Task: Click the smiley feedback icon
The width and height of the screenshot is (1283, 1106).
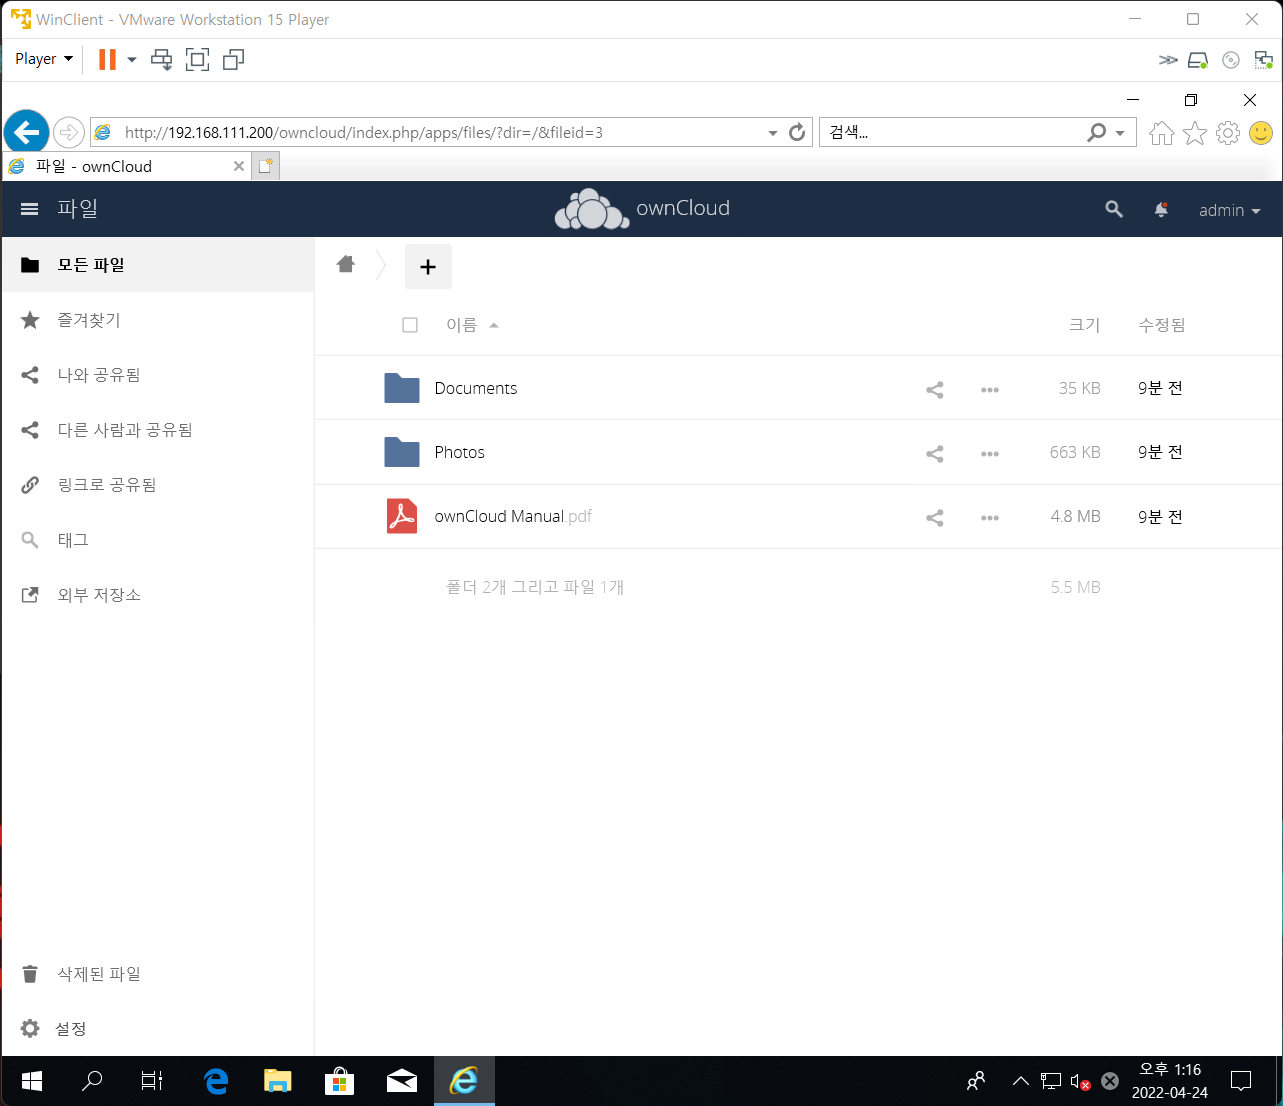Action: click(x=1261, y=133)
